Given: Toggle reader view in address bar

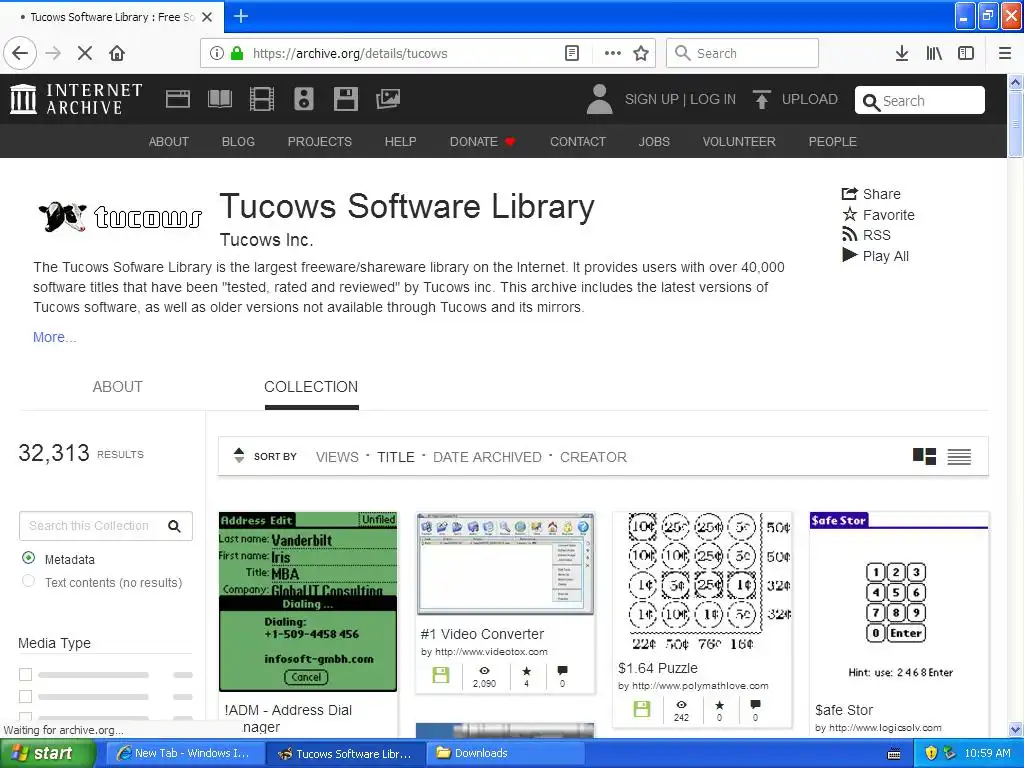Looking at the screenshot, I should click(572, 54).
